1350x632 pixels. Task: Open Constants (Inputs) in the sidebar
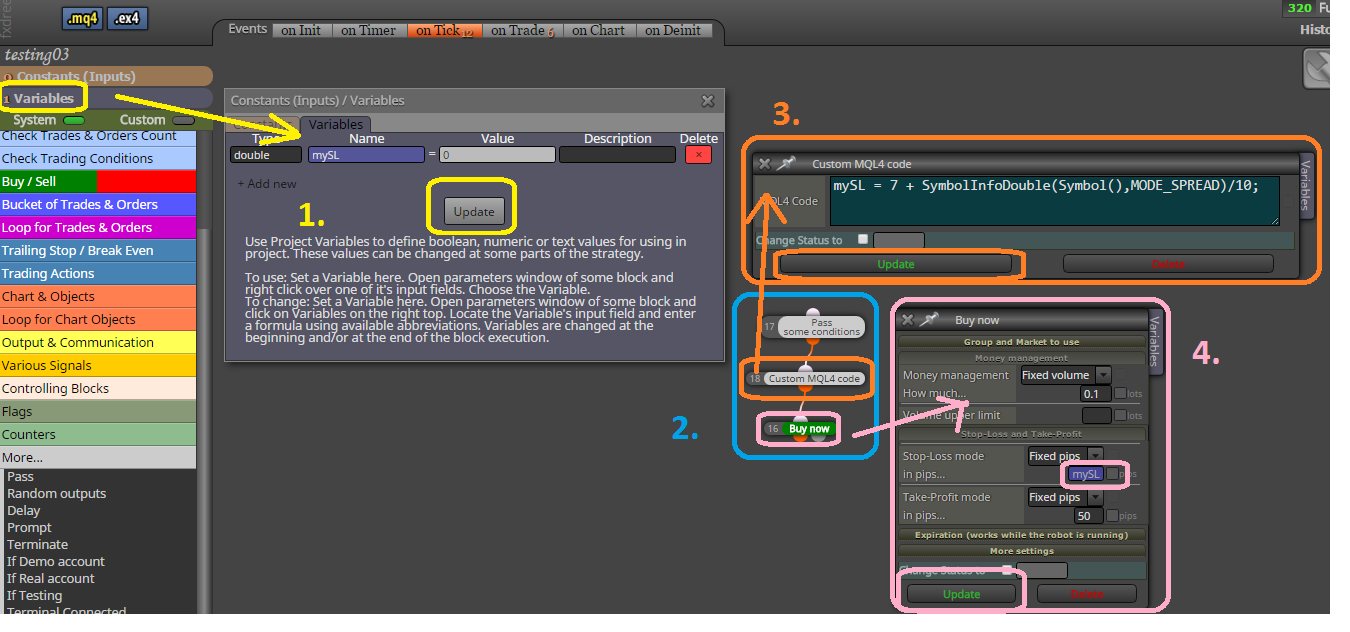point(106,76)
